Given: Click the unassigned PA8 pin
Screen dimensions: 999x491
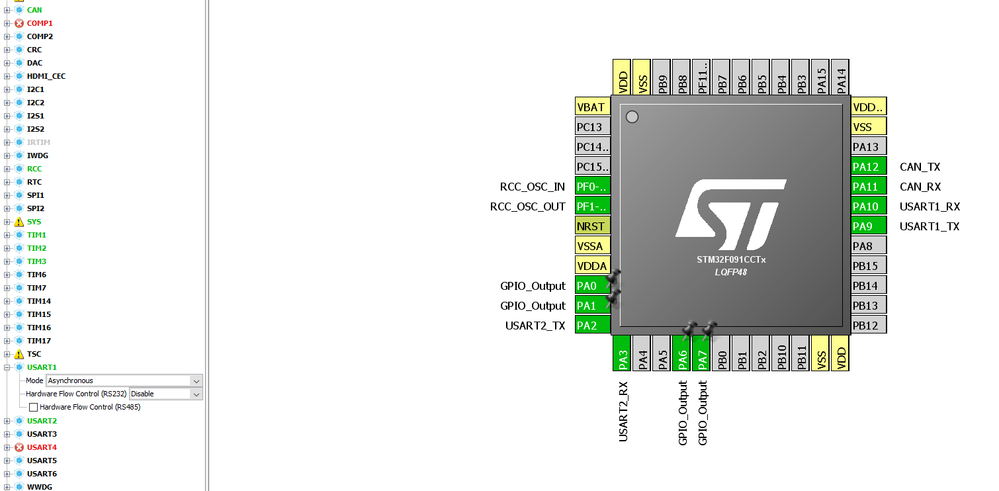Looking at the screenshot, I should 869,246.
